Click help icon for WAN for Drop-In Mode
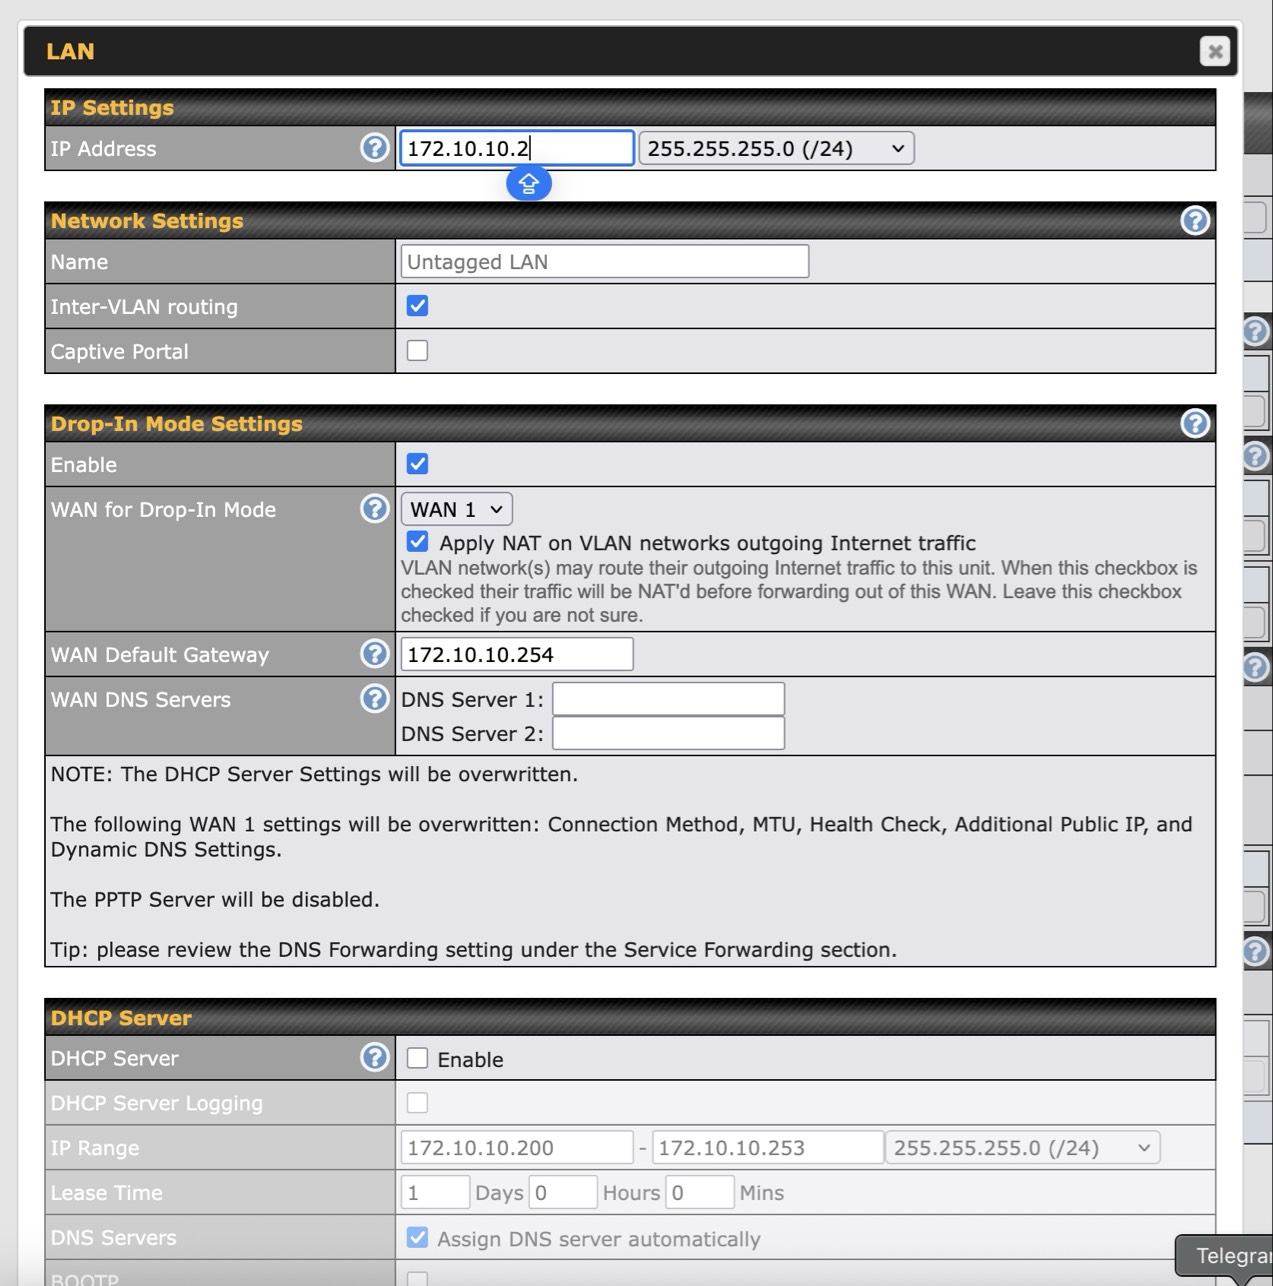Viewport: 1273px width, 1286px height. point(374,509)
